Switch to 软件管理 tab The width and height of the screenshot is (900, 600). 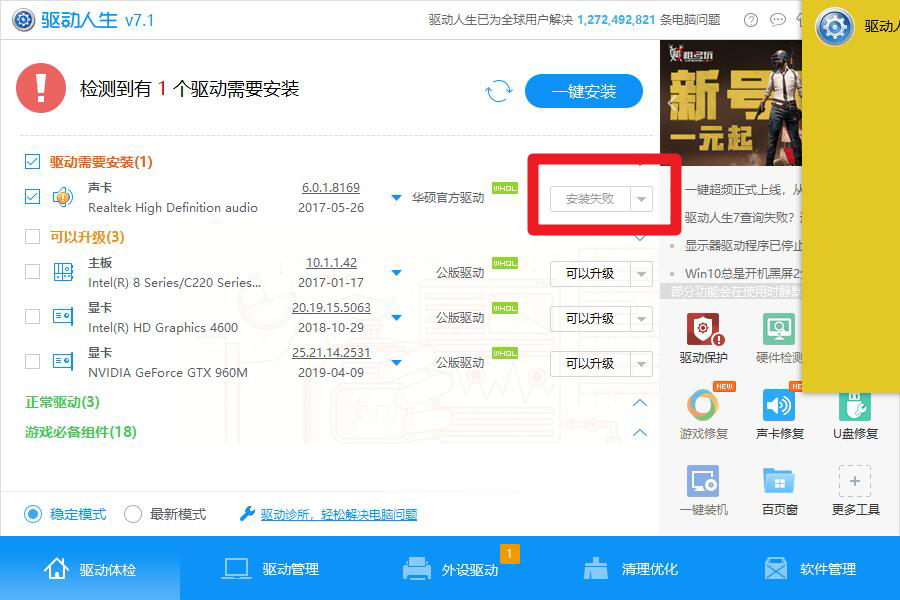click(810, 569)
